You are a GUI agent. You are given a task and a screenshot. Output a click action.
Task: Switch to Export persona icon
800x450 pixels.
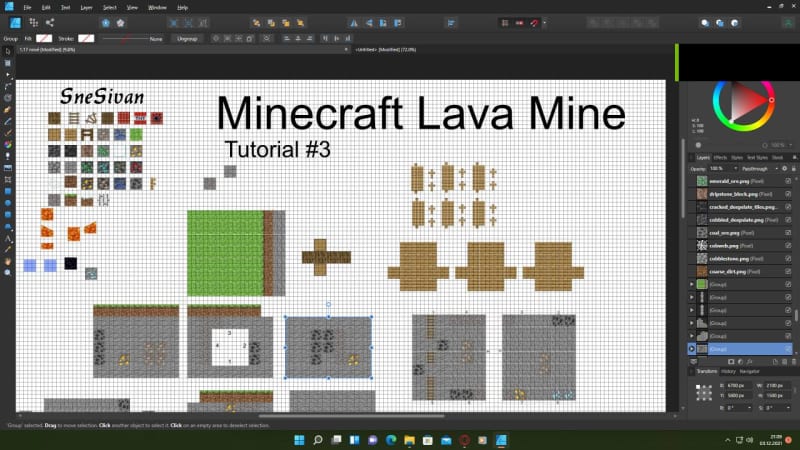pos(49,23)
